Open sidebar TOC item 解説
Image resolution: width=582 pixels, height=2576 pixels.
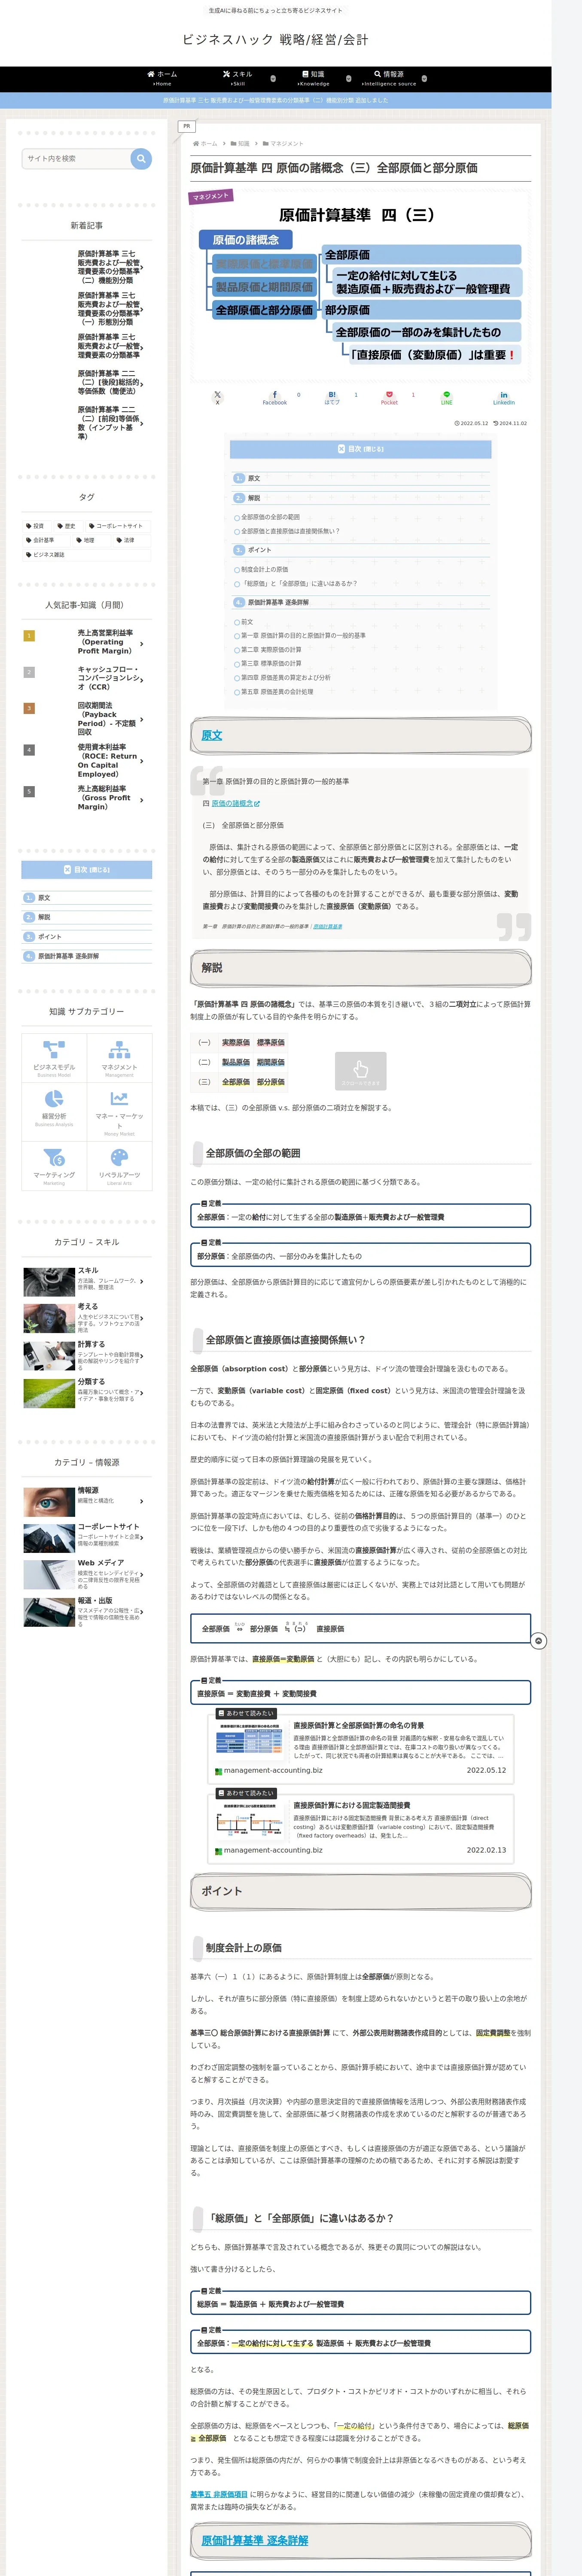pos(44,917)
